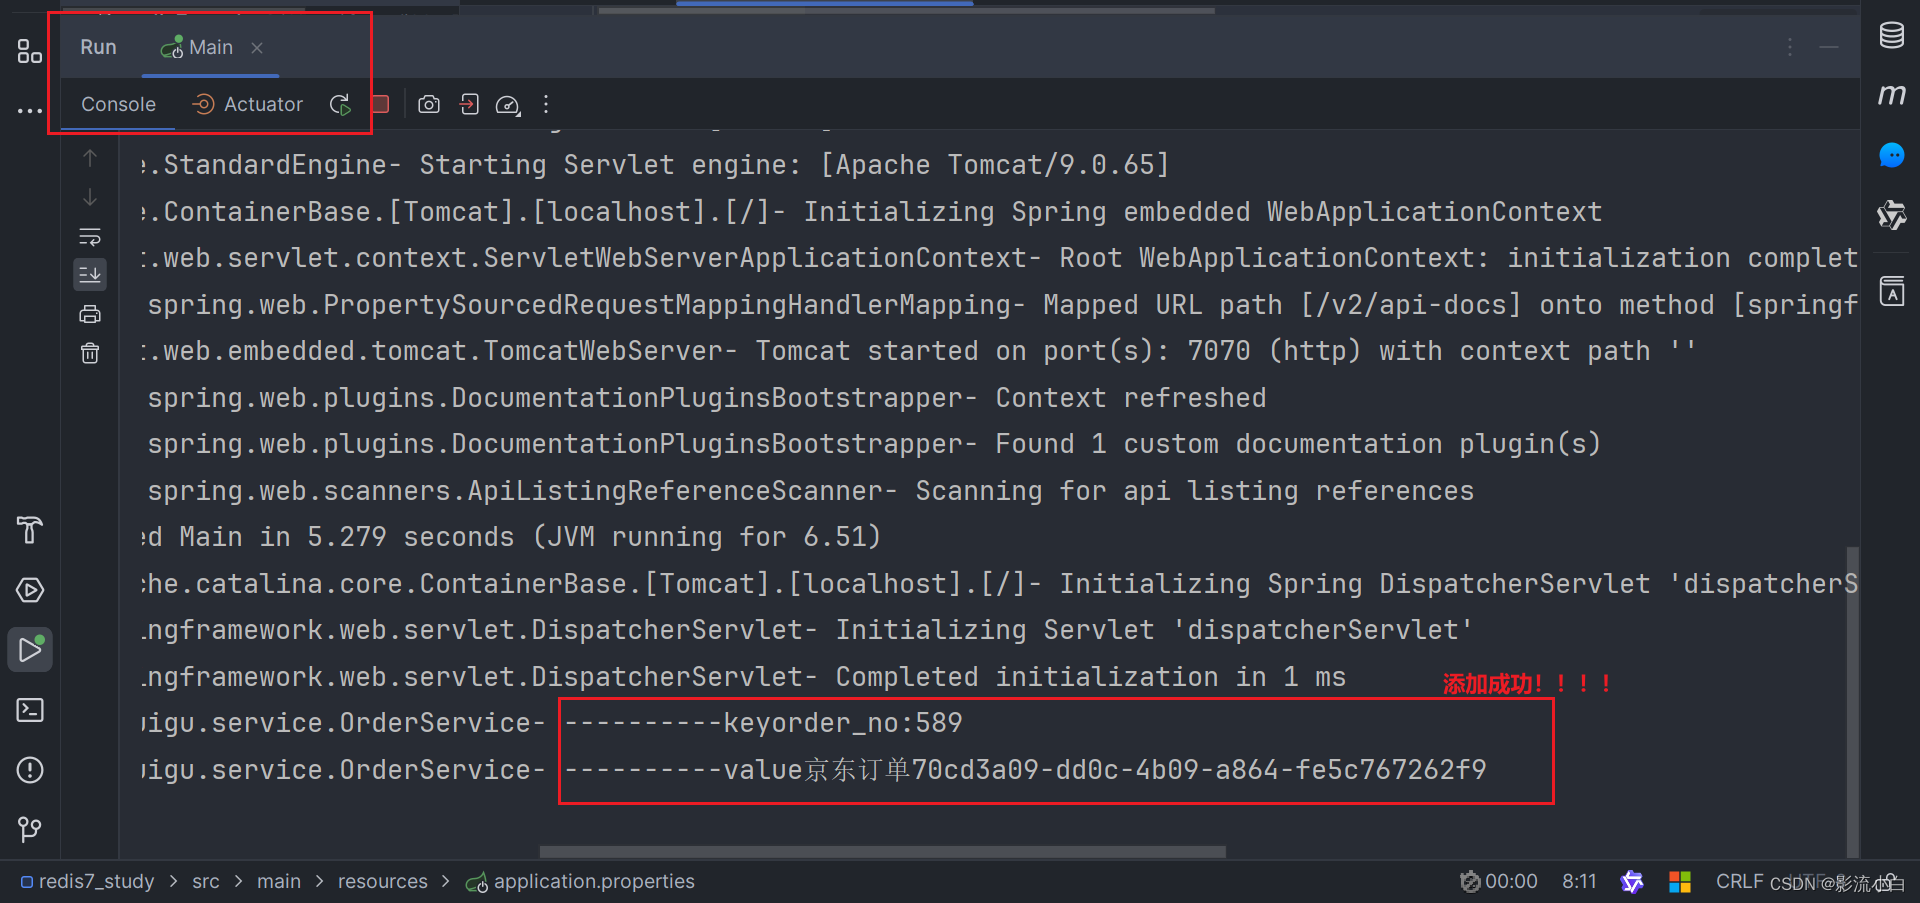This screenshot has height=903, width=1920.
Task: Open application.properties from the breadcrumb
Action: point(594,881)
